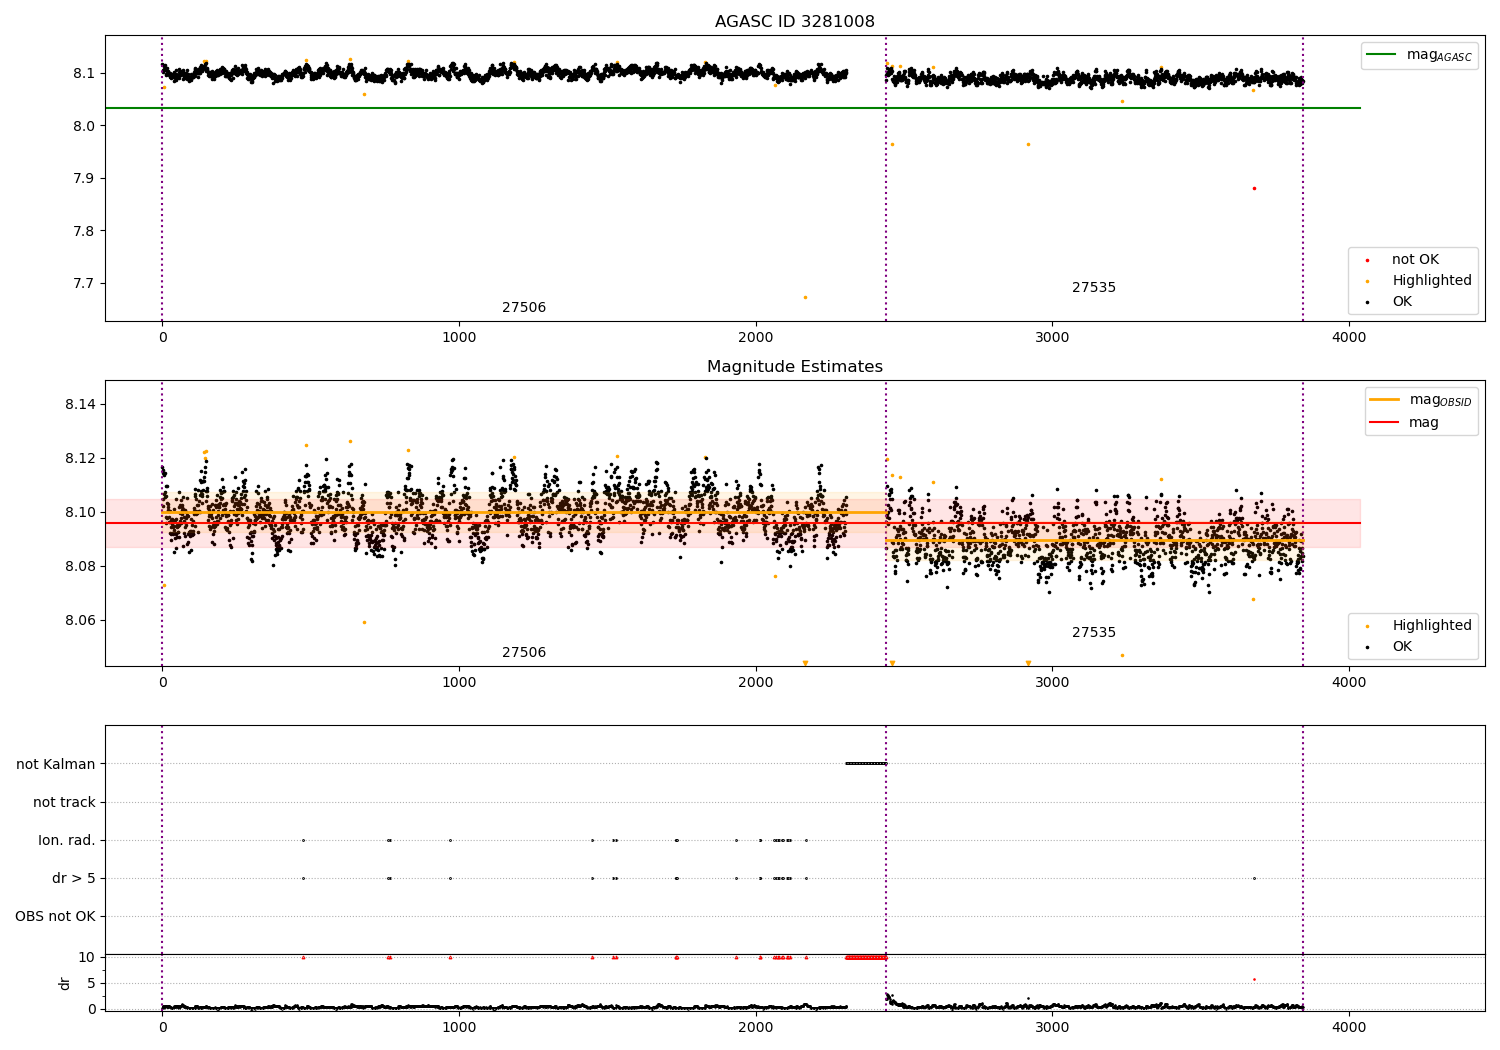Image resolution: width=1500 pixels, height=1050 pixels.
Task: Click the 7.7 y-axis tick label
Action: tap(84, 284)
